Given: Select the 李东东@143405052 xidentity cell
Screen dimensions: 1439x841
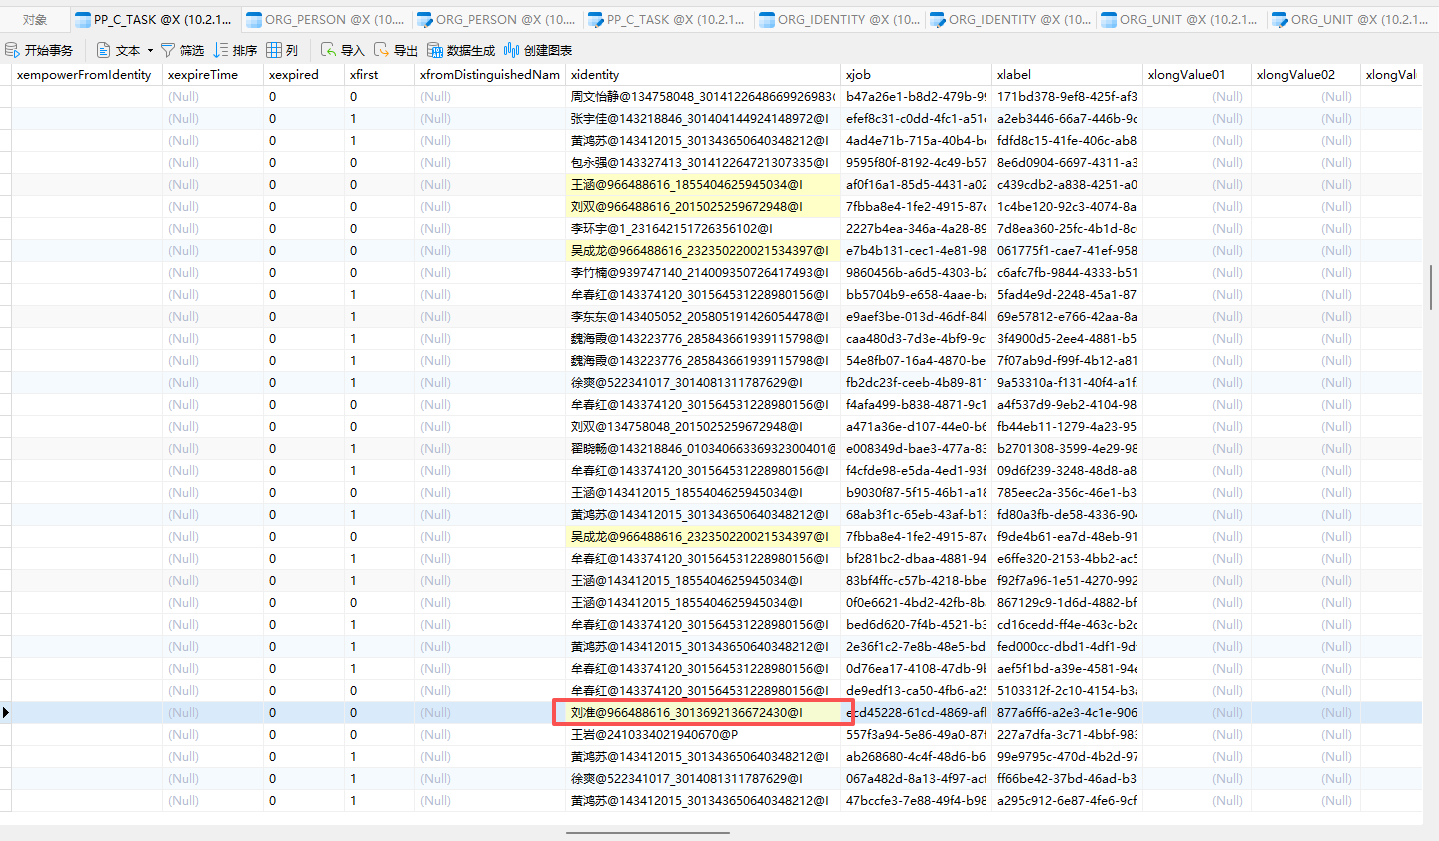Looking at the screenshot, I should tap(703, 317).
